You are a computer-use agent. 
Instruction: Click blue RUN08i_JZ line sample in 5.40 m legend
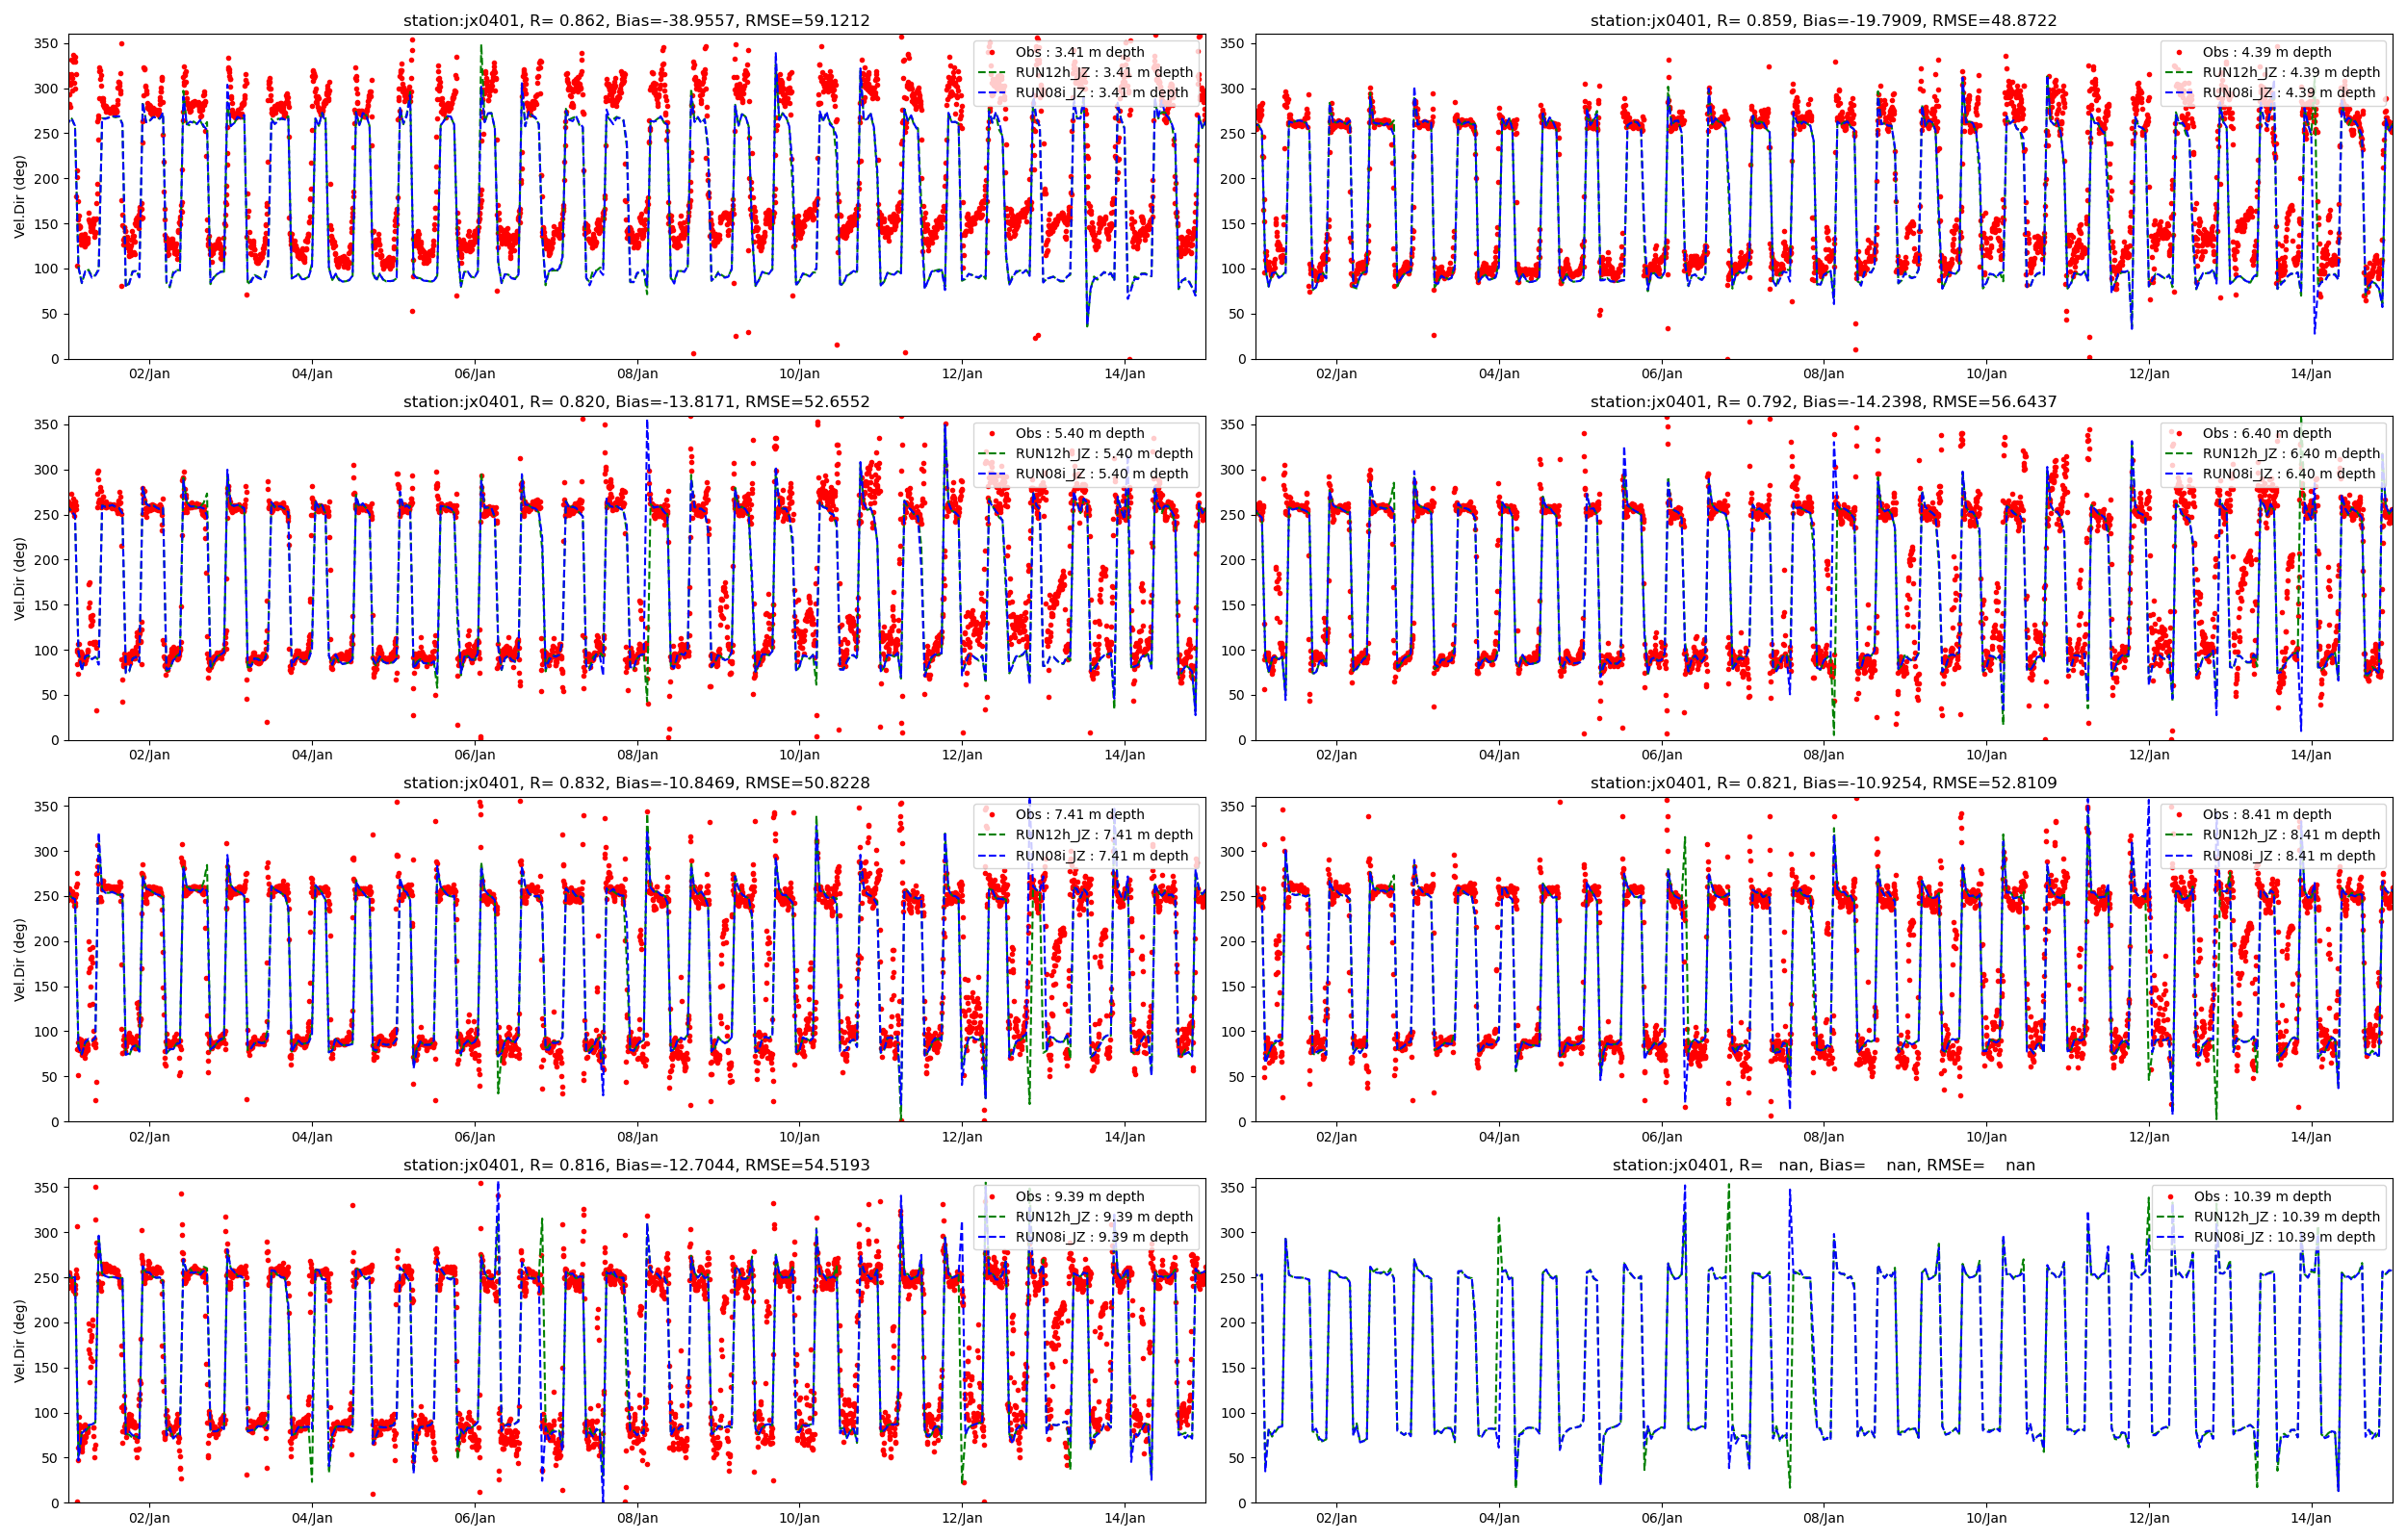pos(991,474)
